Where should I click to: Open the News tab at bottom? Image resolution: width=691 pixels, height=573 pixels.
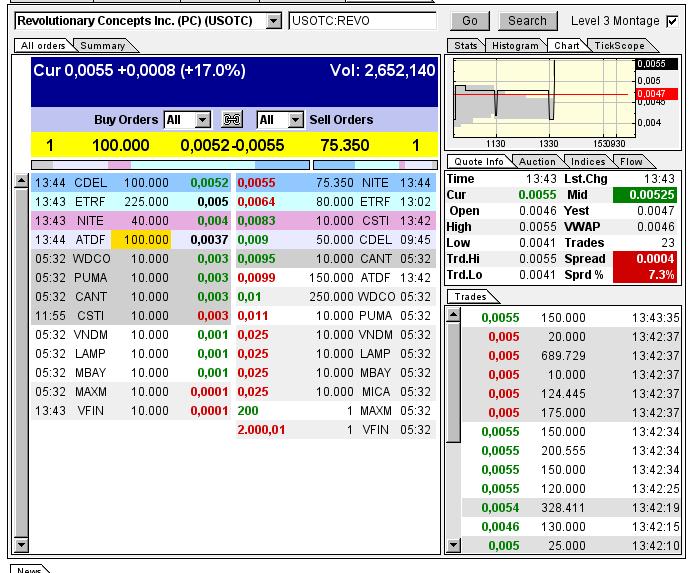tap(29, 569)
